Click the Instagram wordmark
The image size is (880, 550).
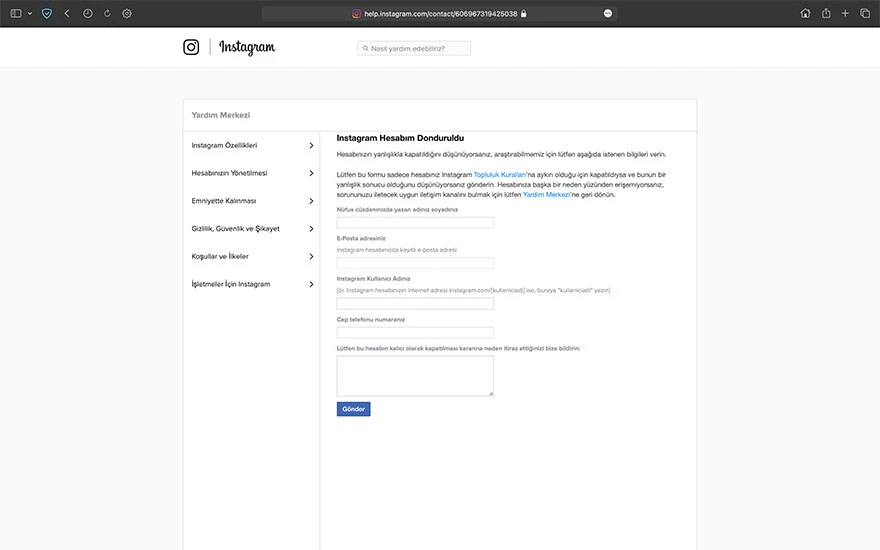pyautogui.click(x=247, y=48)
